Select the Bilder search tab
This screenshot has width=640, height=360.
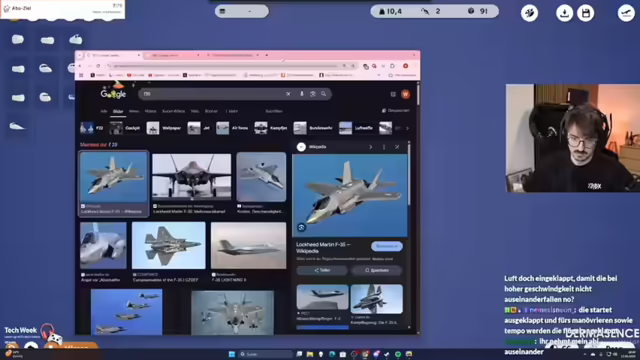click(x=118, y=111)
